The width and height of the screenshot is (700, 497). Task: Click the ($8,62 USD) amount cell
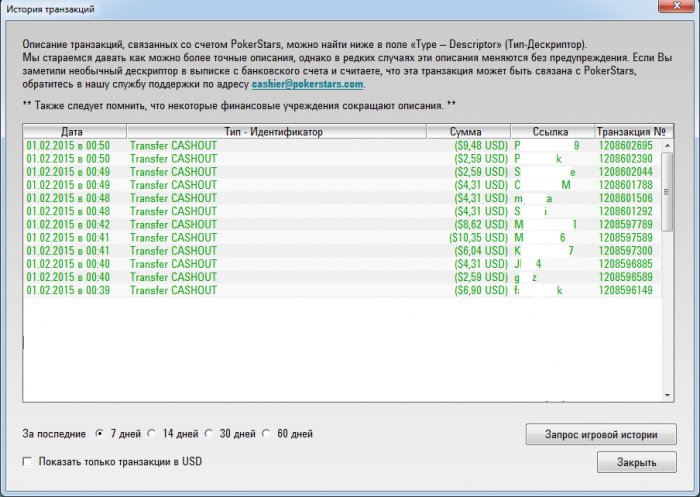pos(481,225)
